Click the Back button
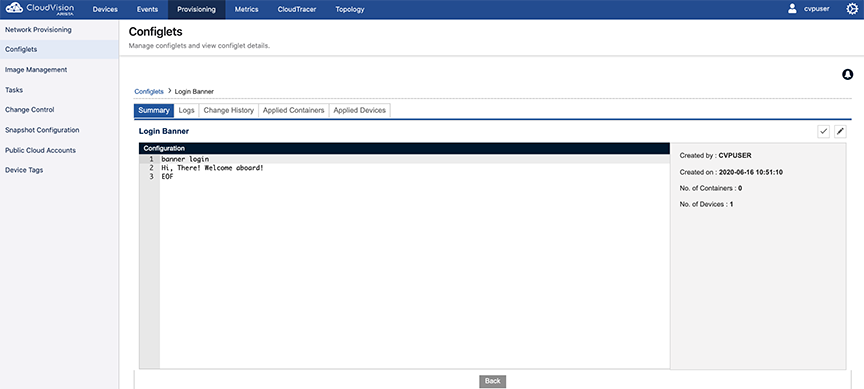864x389 pixels. point(493,381)
